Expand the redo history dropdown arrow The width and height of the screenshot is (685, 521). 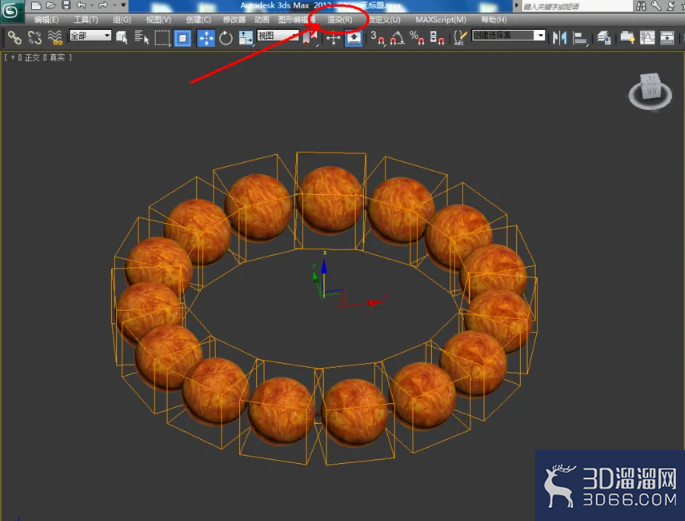114,6
